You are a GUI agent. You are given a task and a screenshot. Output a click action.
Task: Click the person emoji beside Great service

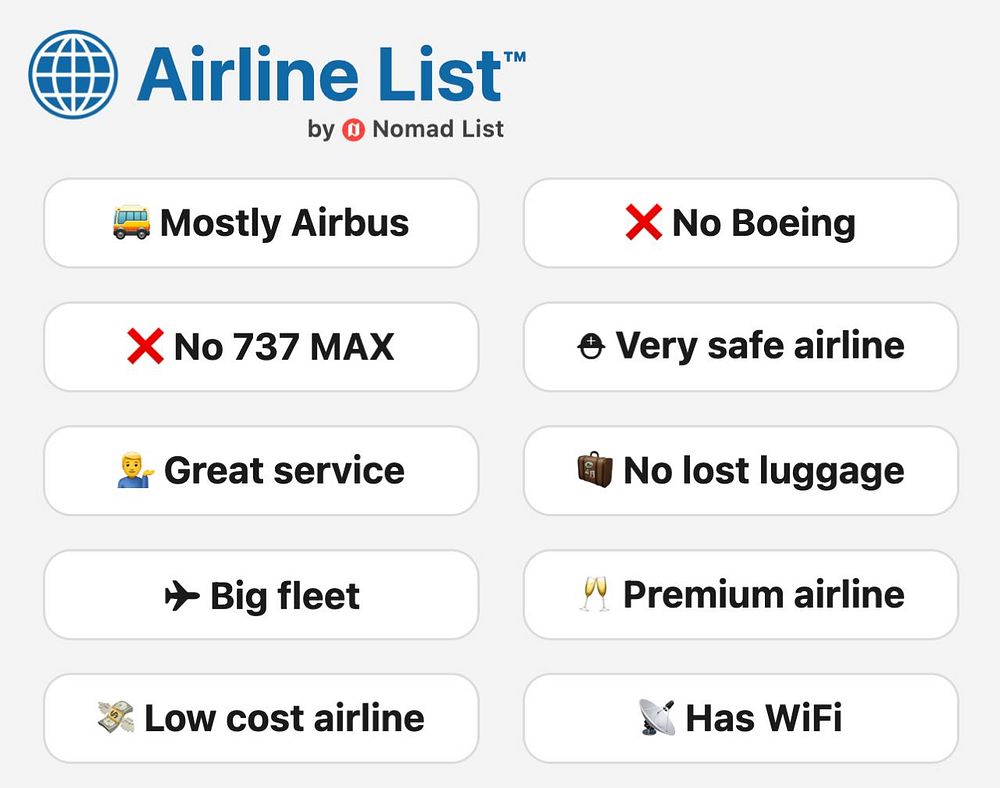[136, 470]
